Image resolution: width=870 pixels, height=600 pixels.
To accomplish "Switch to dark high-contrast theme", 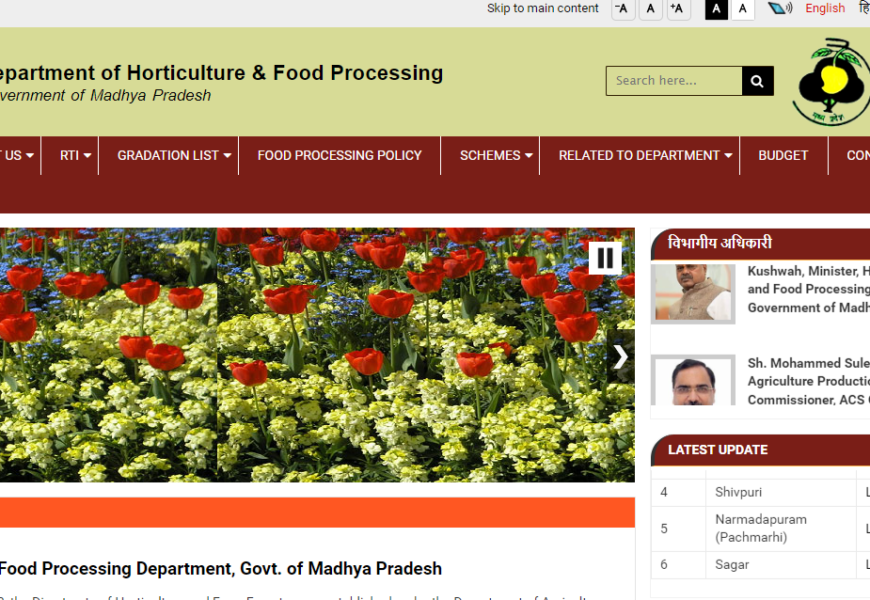I will click(x=716, y=9).
